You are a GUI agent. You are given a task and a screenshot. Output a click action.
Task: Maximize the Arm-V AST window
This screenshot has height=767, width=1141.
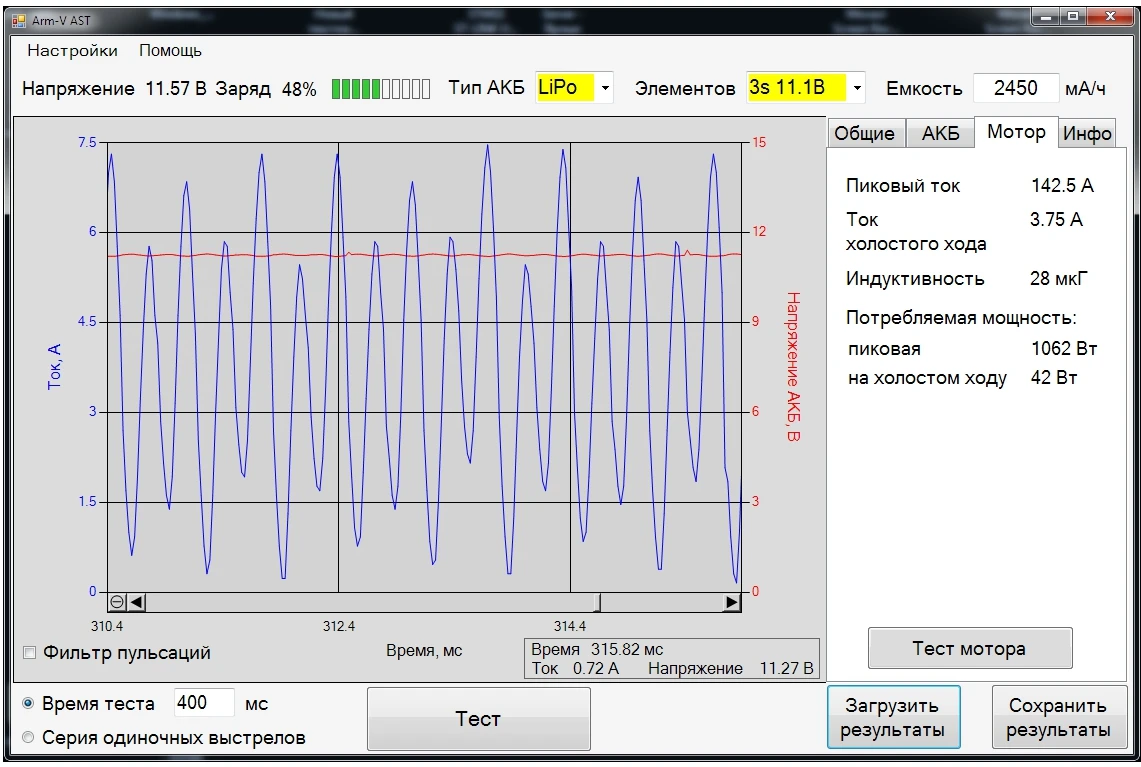click(x=1073, y=17)
